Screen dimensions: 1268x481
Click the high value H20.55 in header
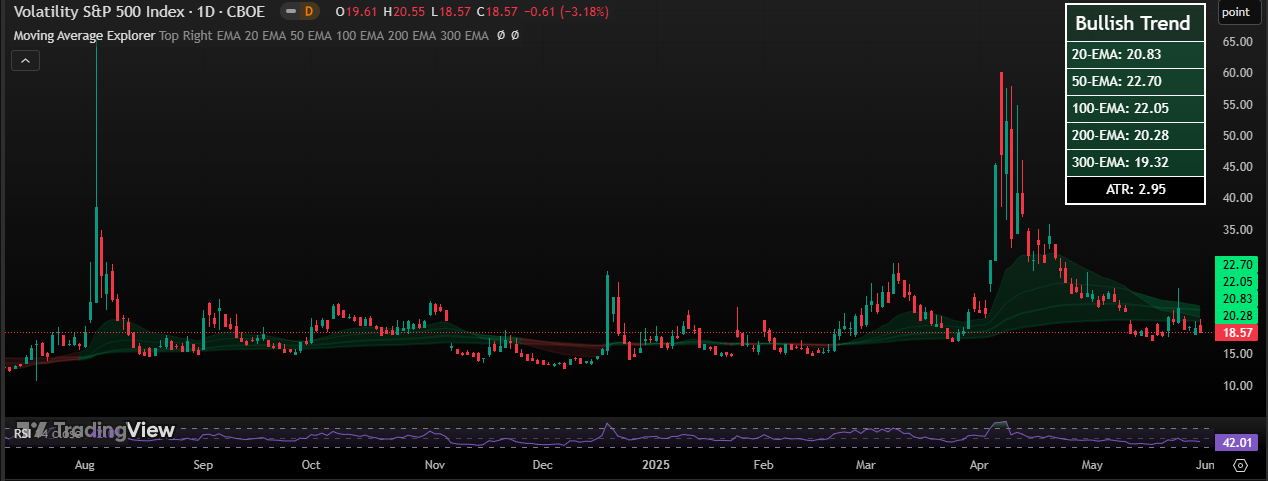403,12
